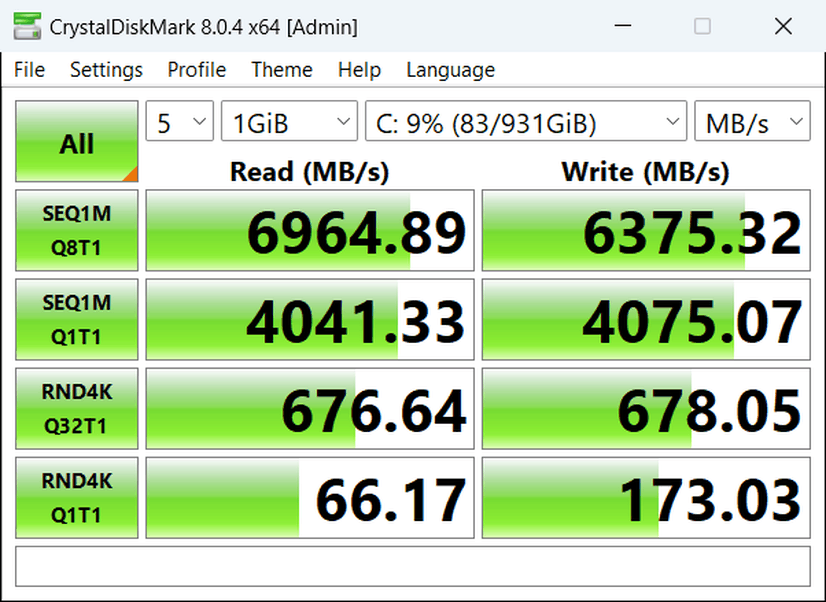Viewport: 826px width, 602px height.
Task: Click the RND4K Q32T1 read result 676.64
Action: (310, 408)
